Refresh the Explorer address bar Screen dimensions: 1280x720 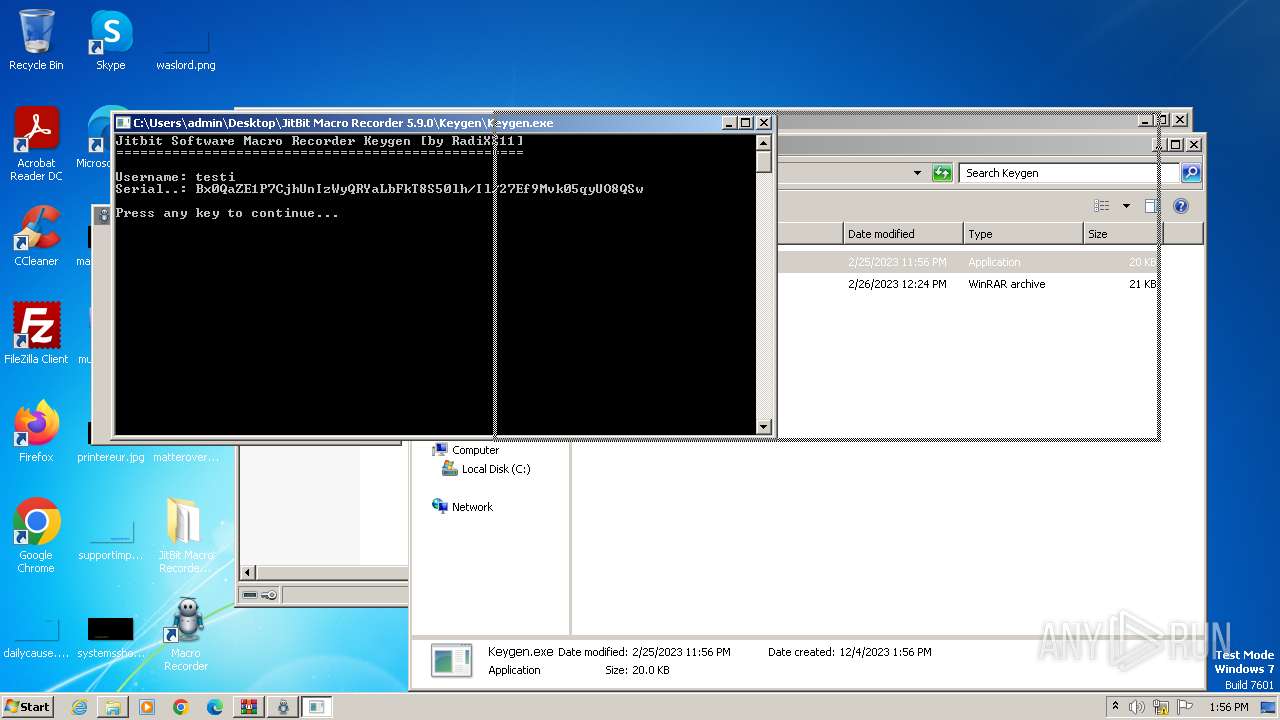point(942,173)
